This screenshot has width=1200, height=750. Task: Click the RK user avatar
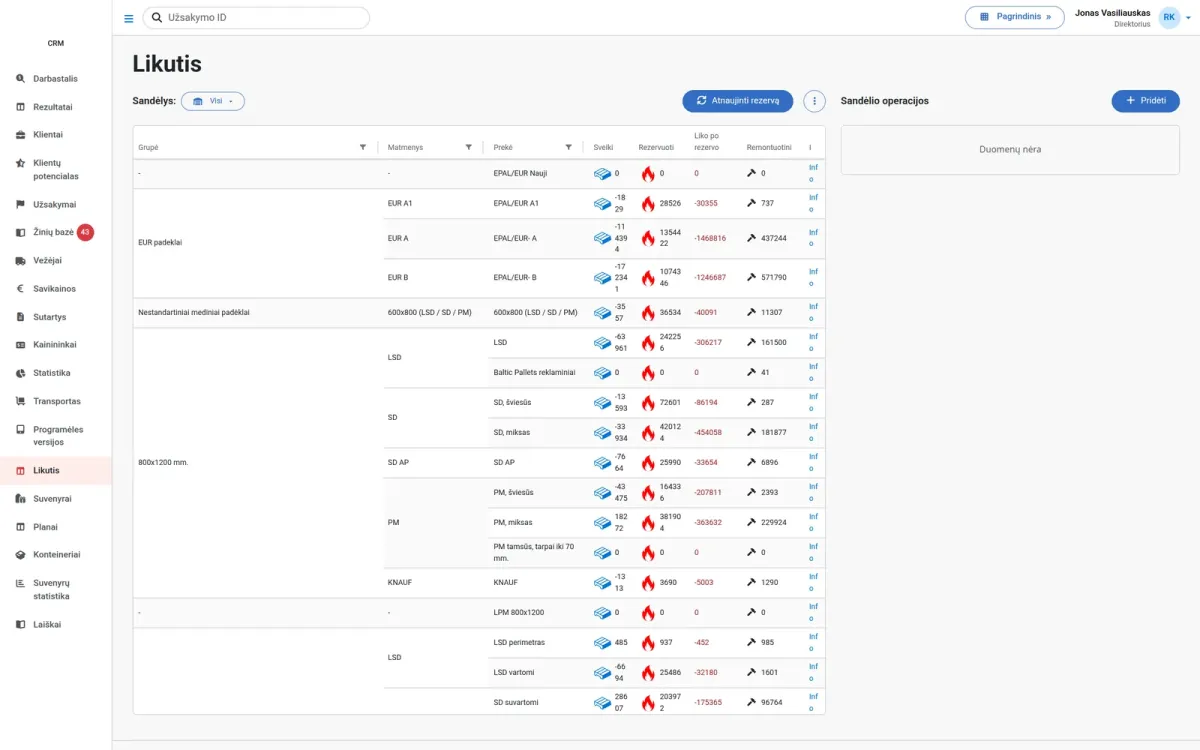[x=1169, y=17]
